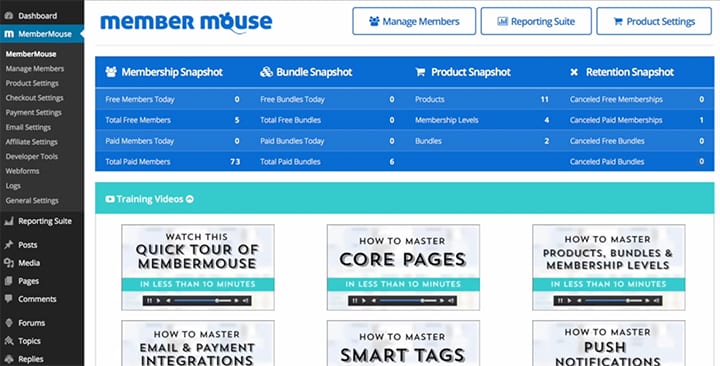
Task: Click the Free Members Today row
Action: click(173, 99)
